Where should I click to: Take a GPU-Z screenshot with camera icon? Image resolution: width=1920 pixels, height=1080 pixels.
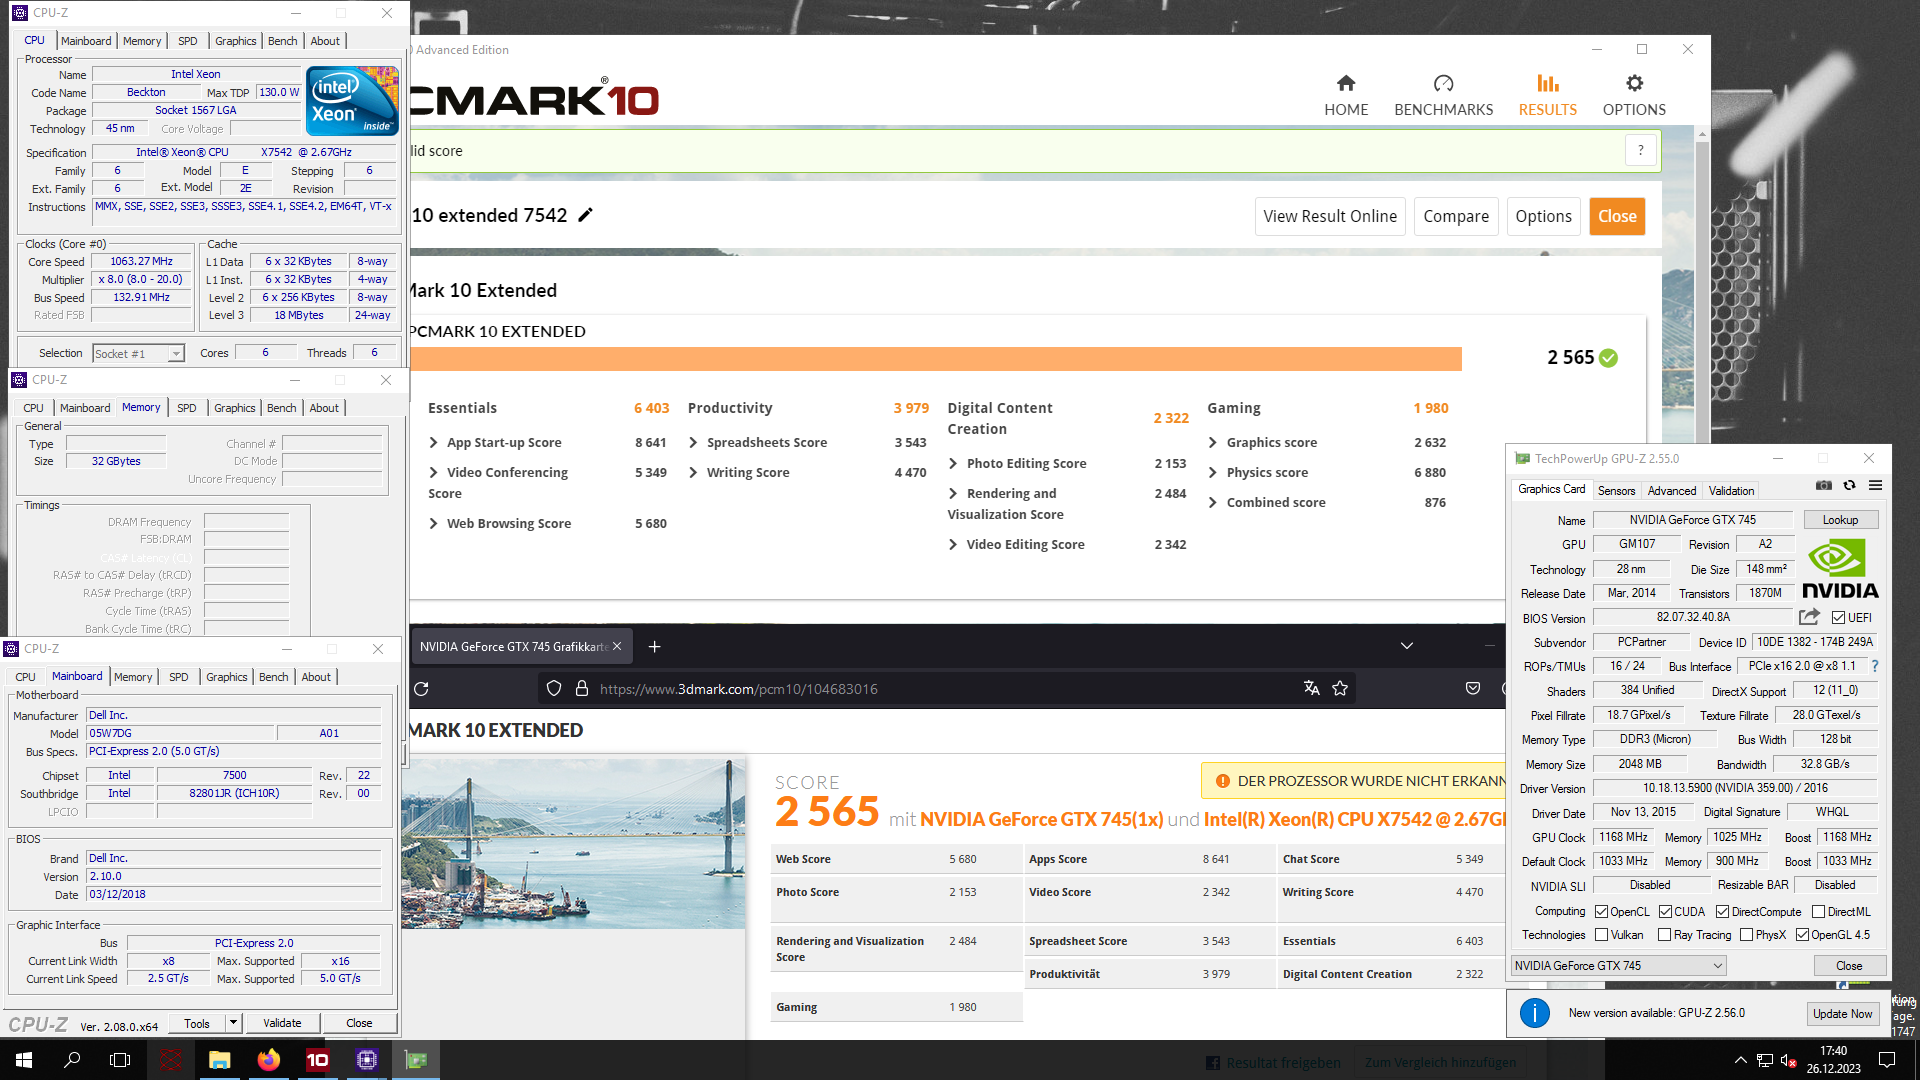pos(1824,485)
